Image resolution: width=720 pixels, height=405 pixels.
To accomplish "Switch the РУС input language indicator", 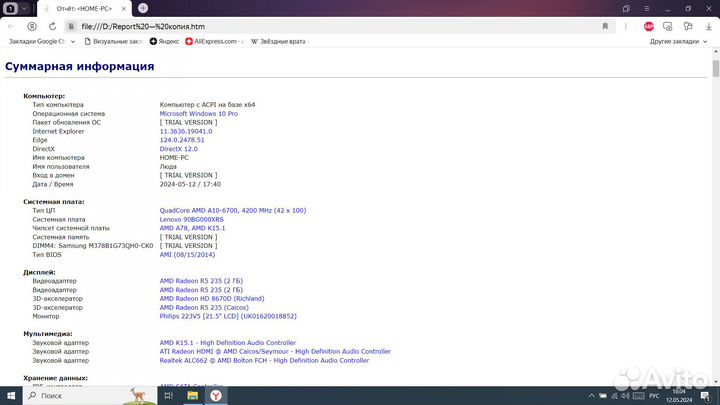I will click(x=654, y=395).
